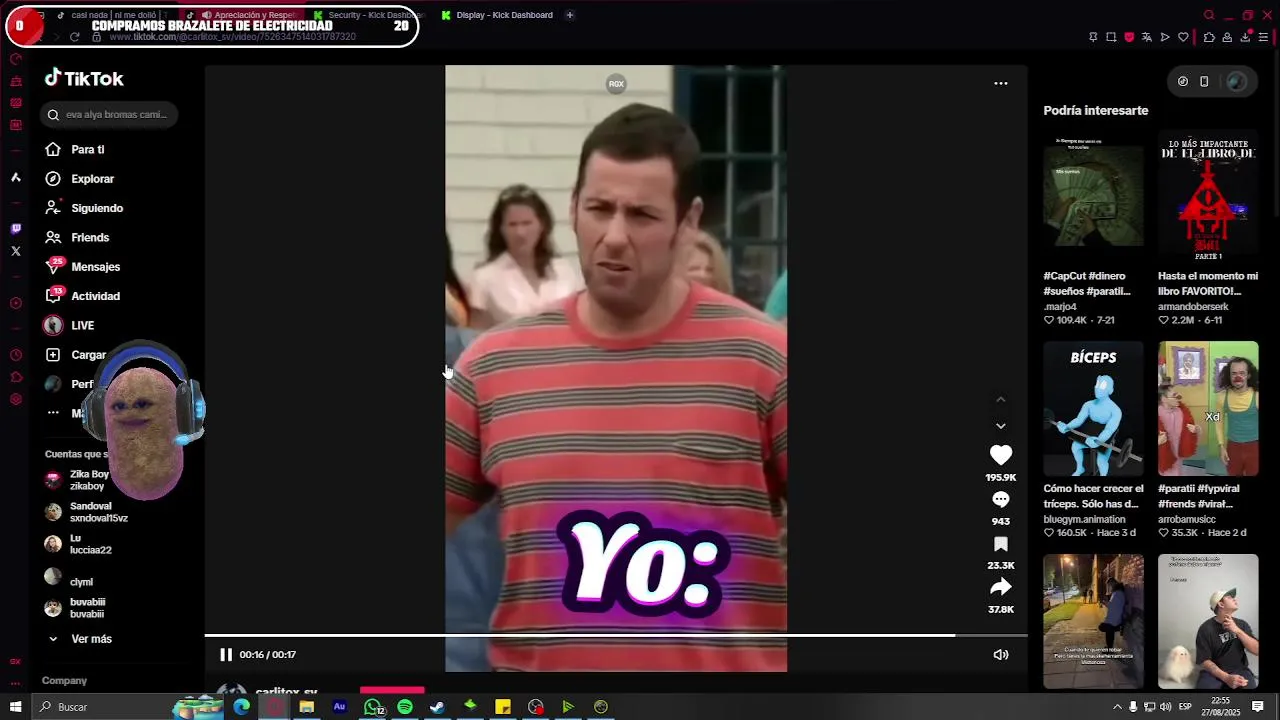Viewport: 1280px width, 720px height.
Task: Toggle the ad blocker shield icon
Action: 1129,37
